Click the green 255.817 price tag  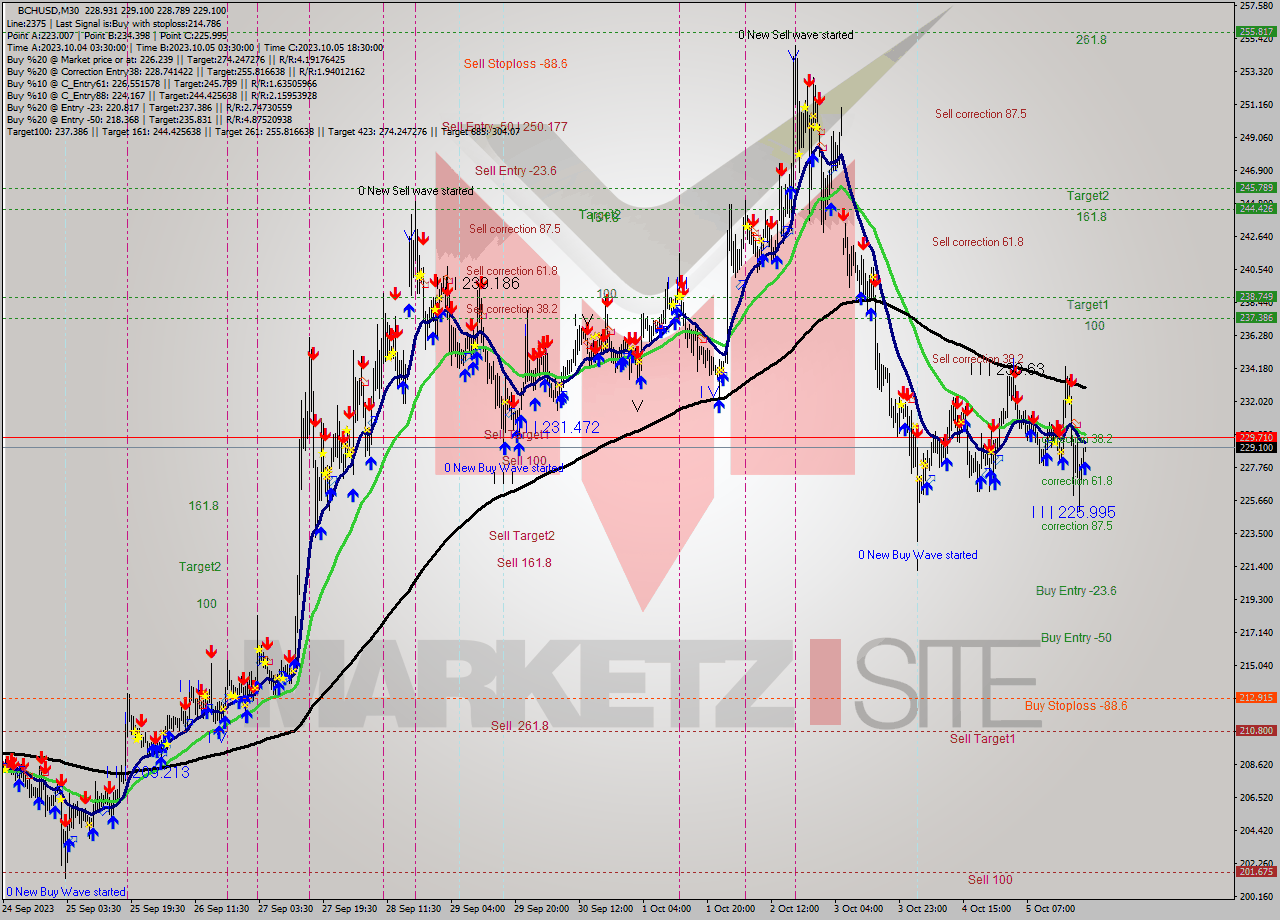(1257, 31)
